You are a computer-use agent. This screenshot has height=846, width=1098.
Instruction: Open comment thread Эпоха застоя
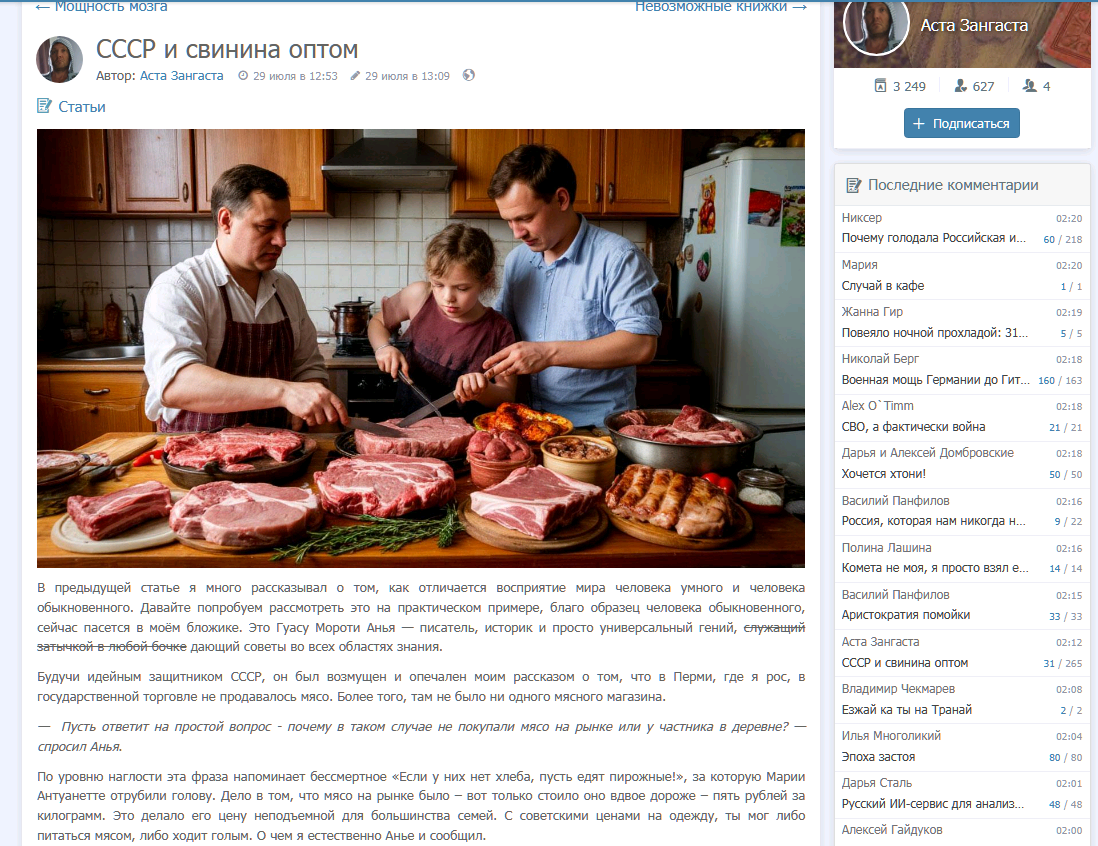[878, 757]
